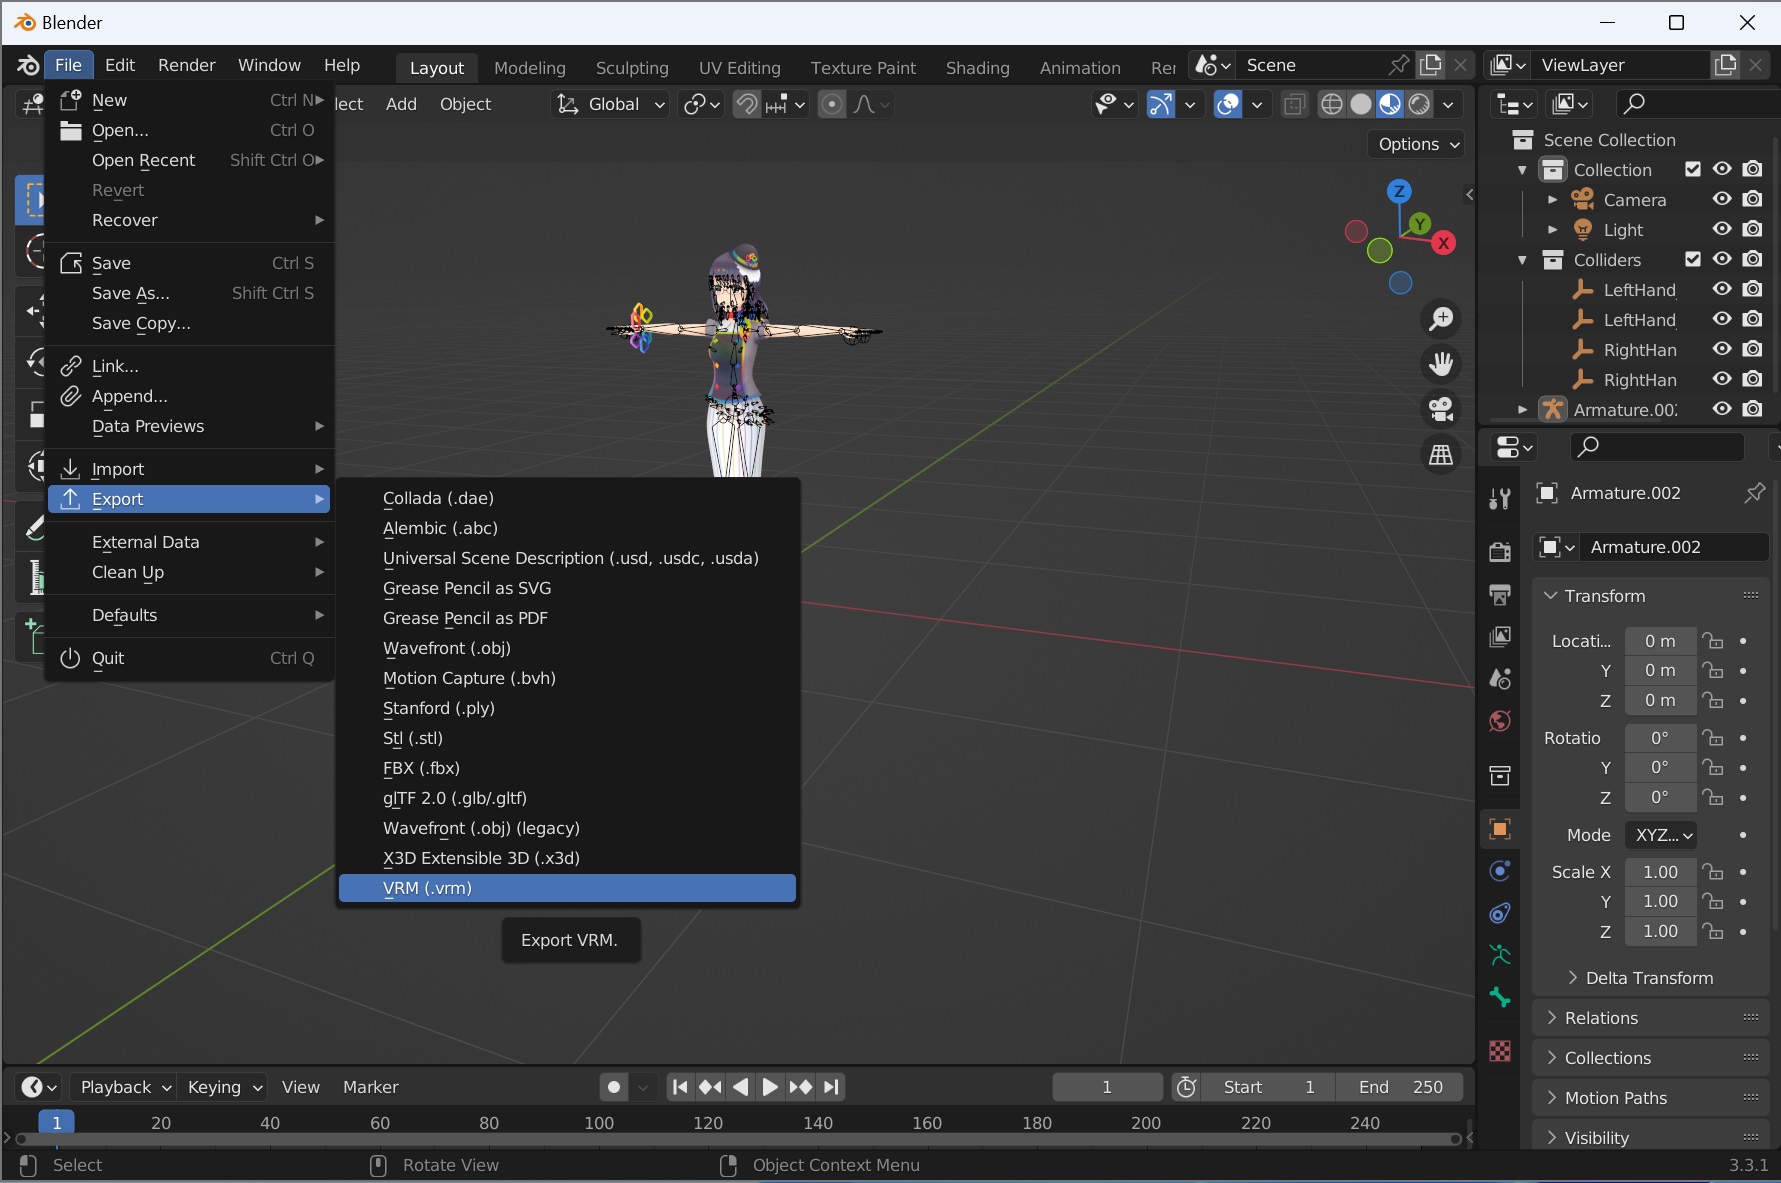
Task: Jump to the timeline end
Action: pyautogui.click(x=832, y=1087)
